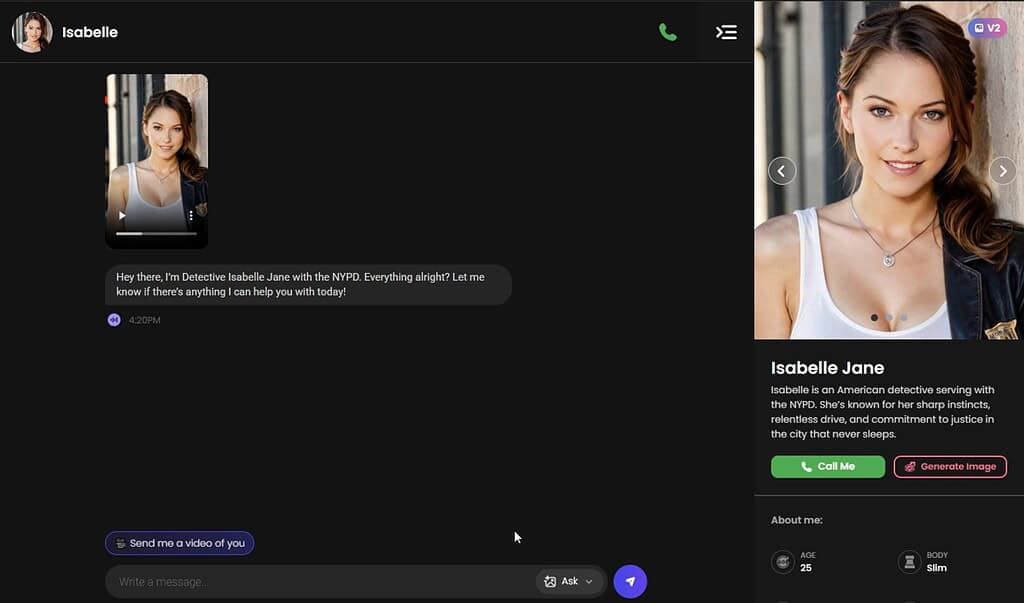Select the second carousel dot indicator
The height and width of the screenshot is (603, 1024).
tap(889, 318)
